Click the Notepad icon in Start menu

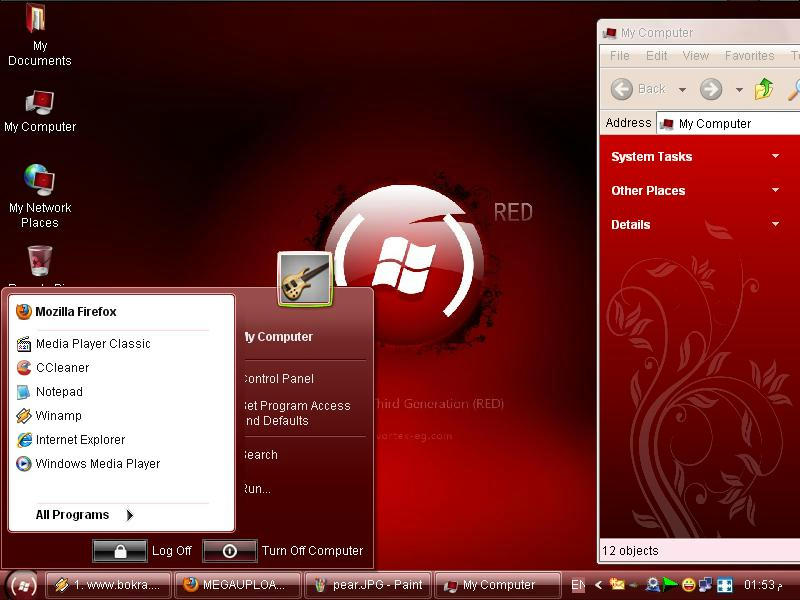[23, 392]
